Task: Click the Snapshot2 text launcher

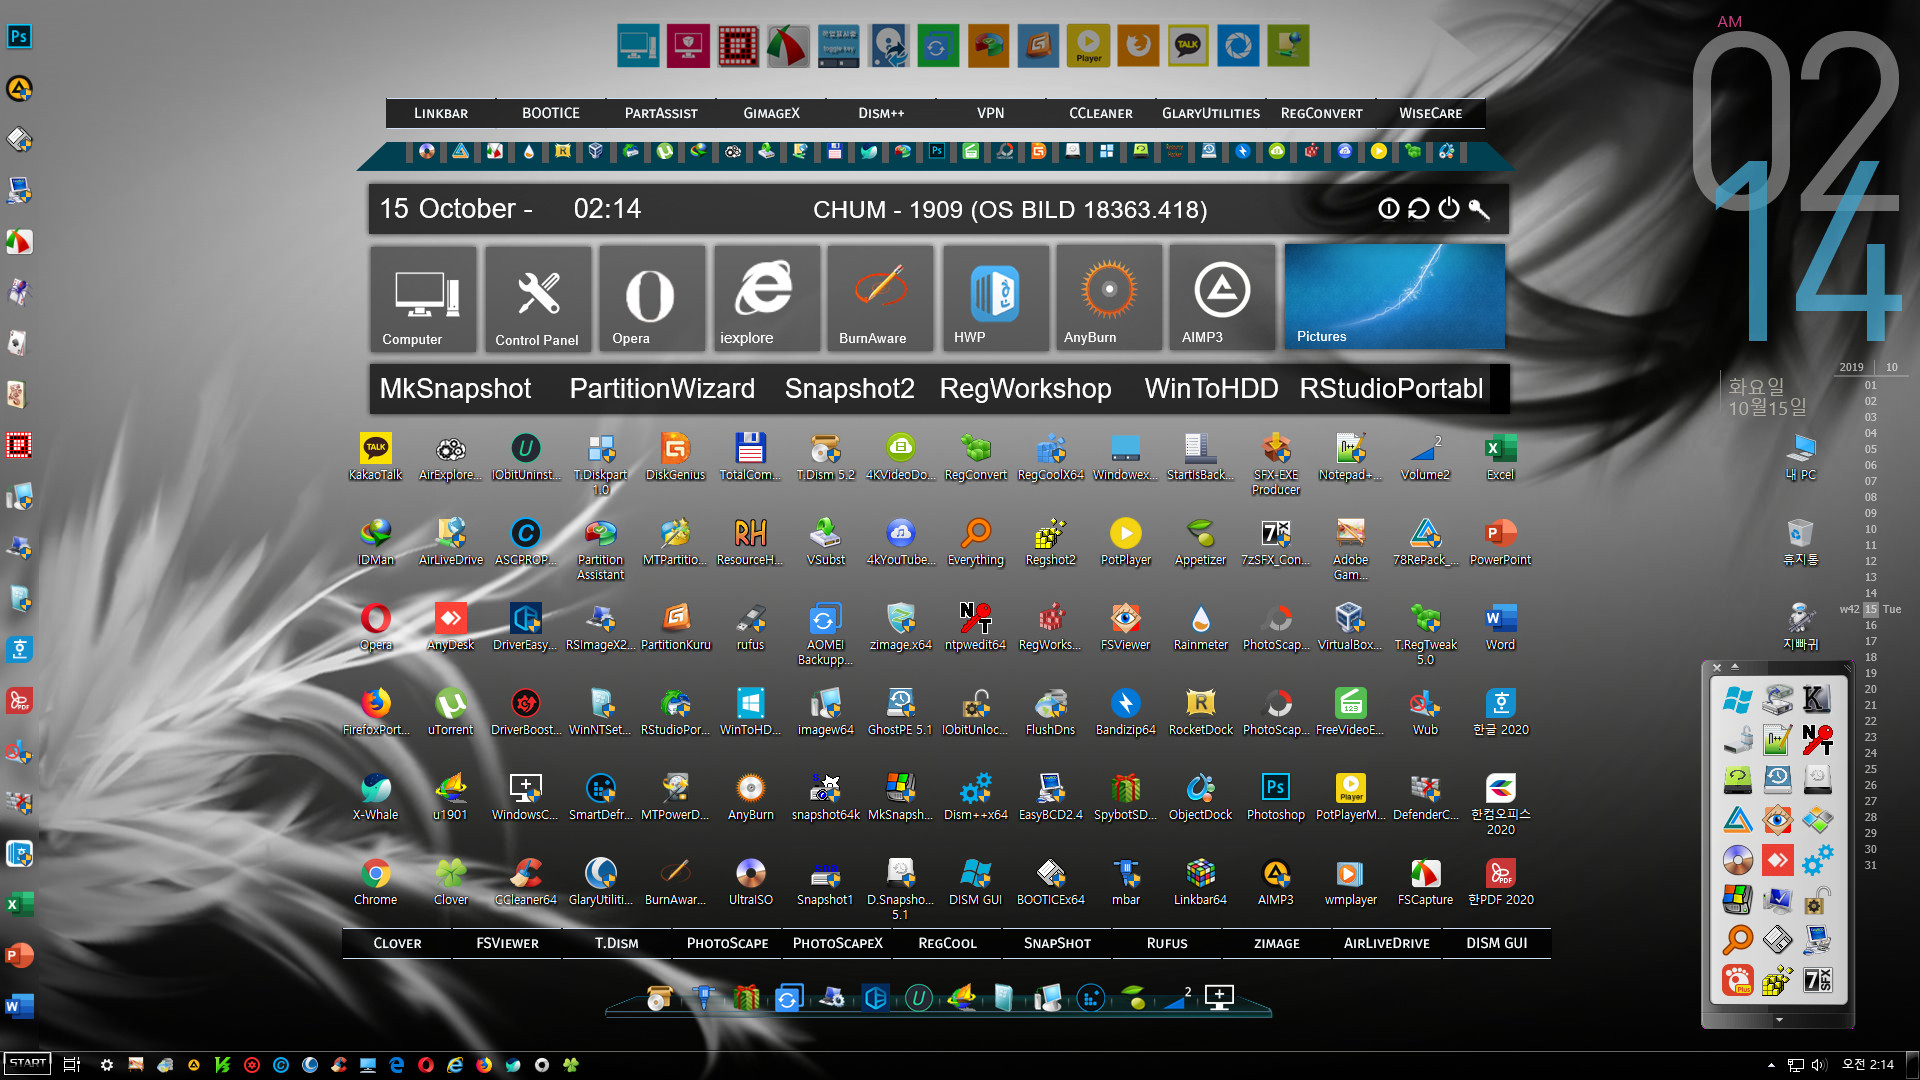Action: [849, 388]
